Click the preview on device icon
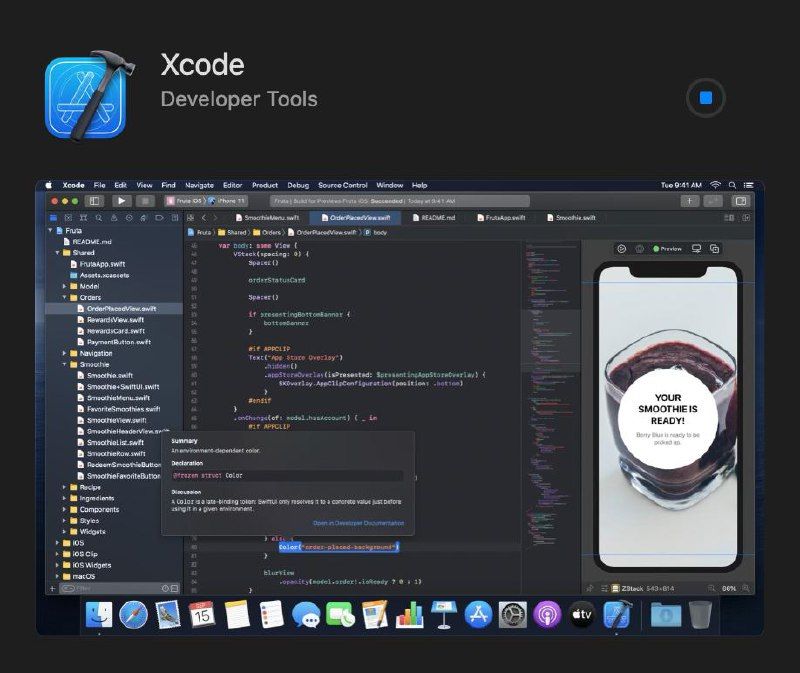800x673 pixels. click(696, 249)
